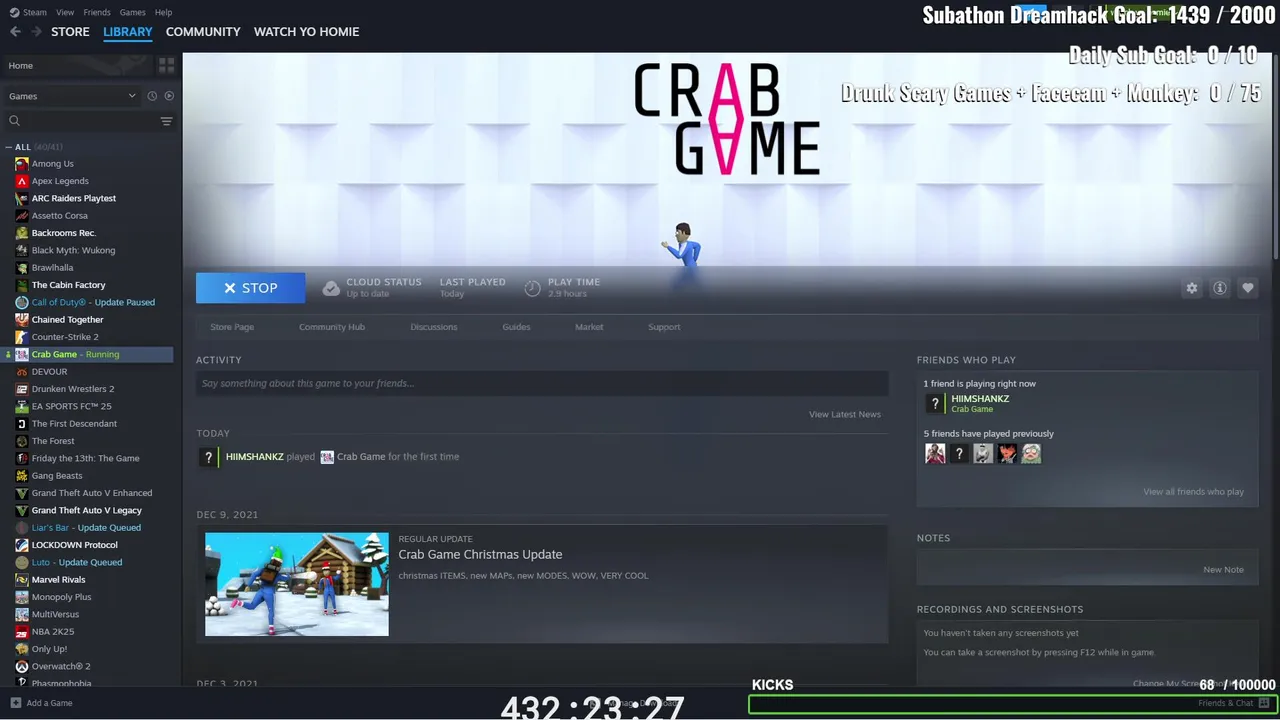Screen dimensions: 1280x720
Task: Open WATCH YO HOMIE profile tab
Action: (x=306, y=32)
